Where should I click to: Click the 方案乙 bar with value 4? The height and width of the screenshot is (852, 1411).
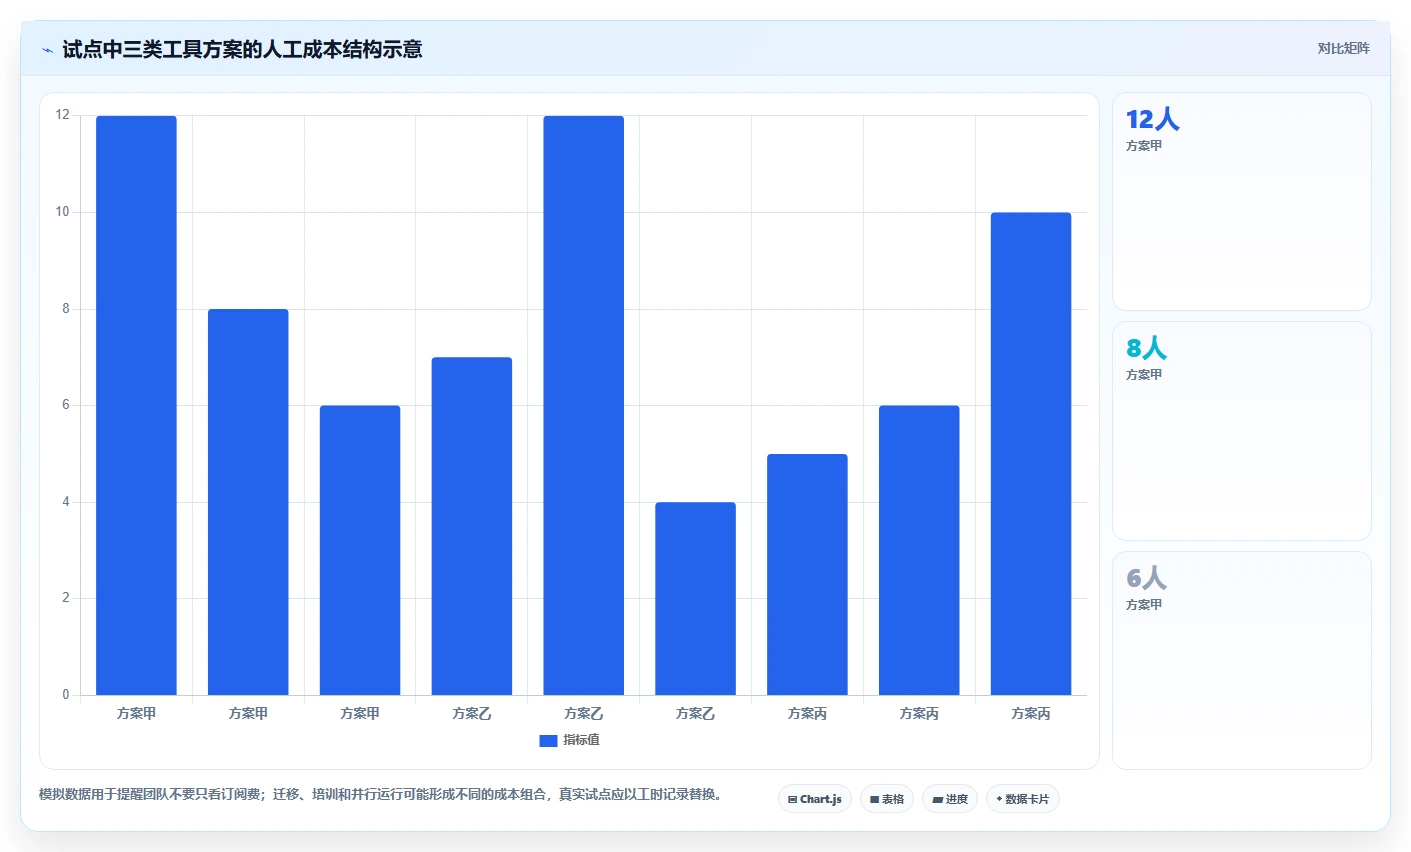tap(695, 598)
